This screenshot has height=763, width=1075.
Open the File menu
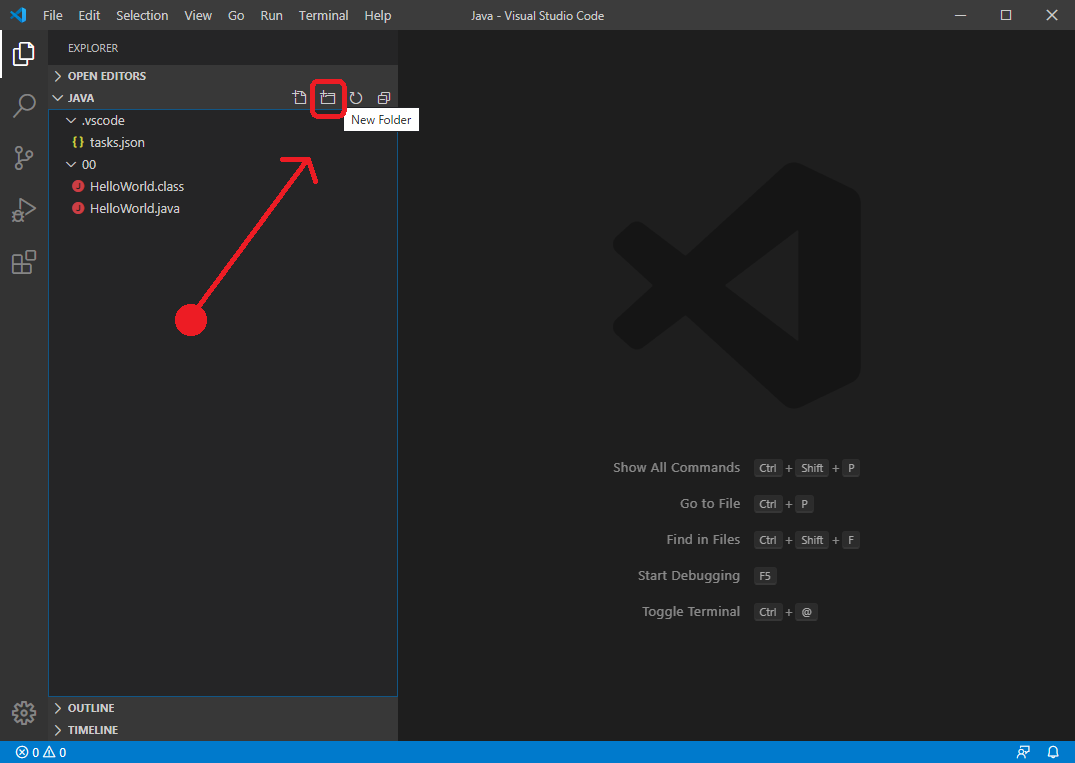pos(53,15)
